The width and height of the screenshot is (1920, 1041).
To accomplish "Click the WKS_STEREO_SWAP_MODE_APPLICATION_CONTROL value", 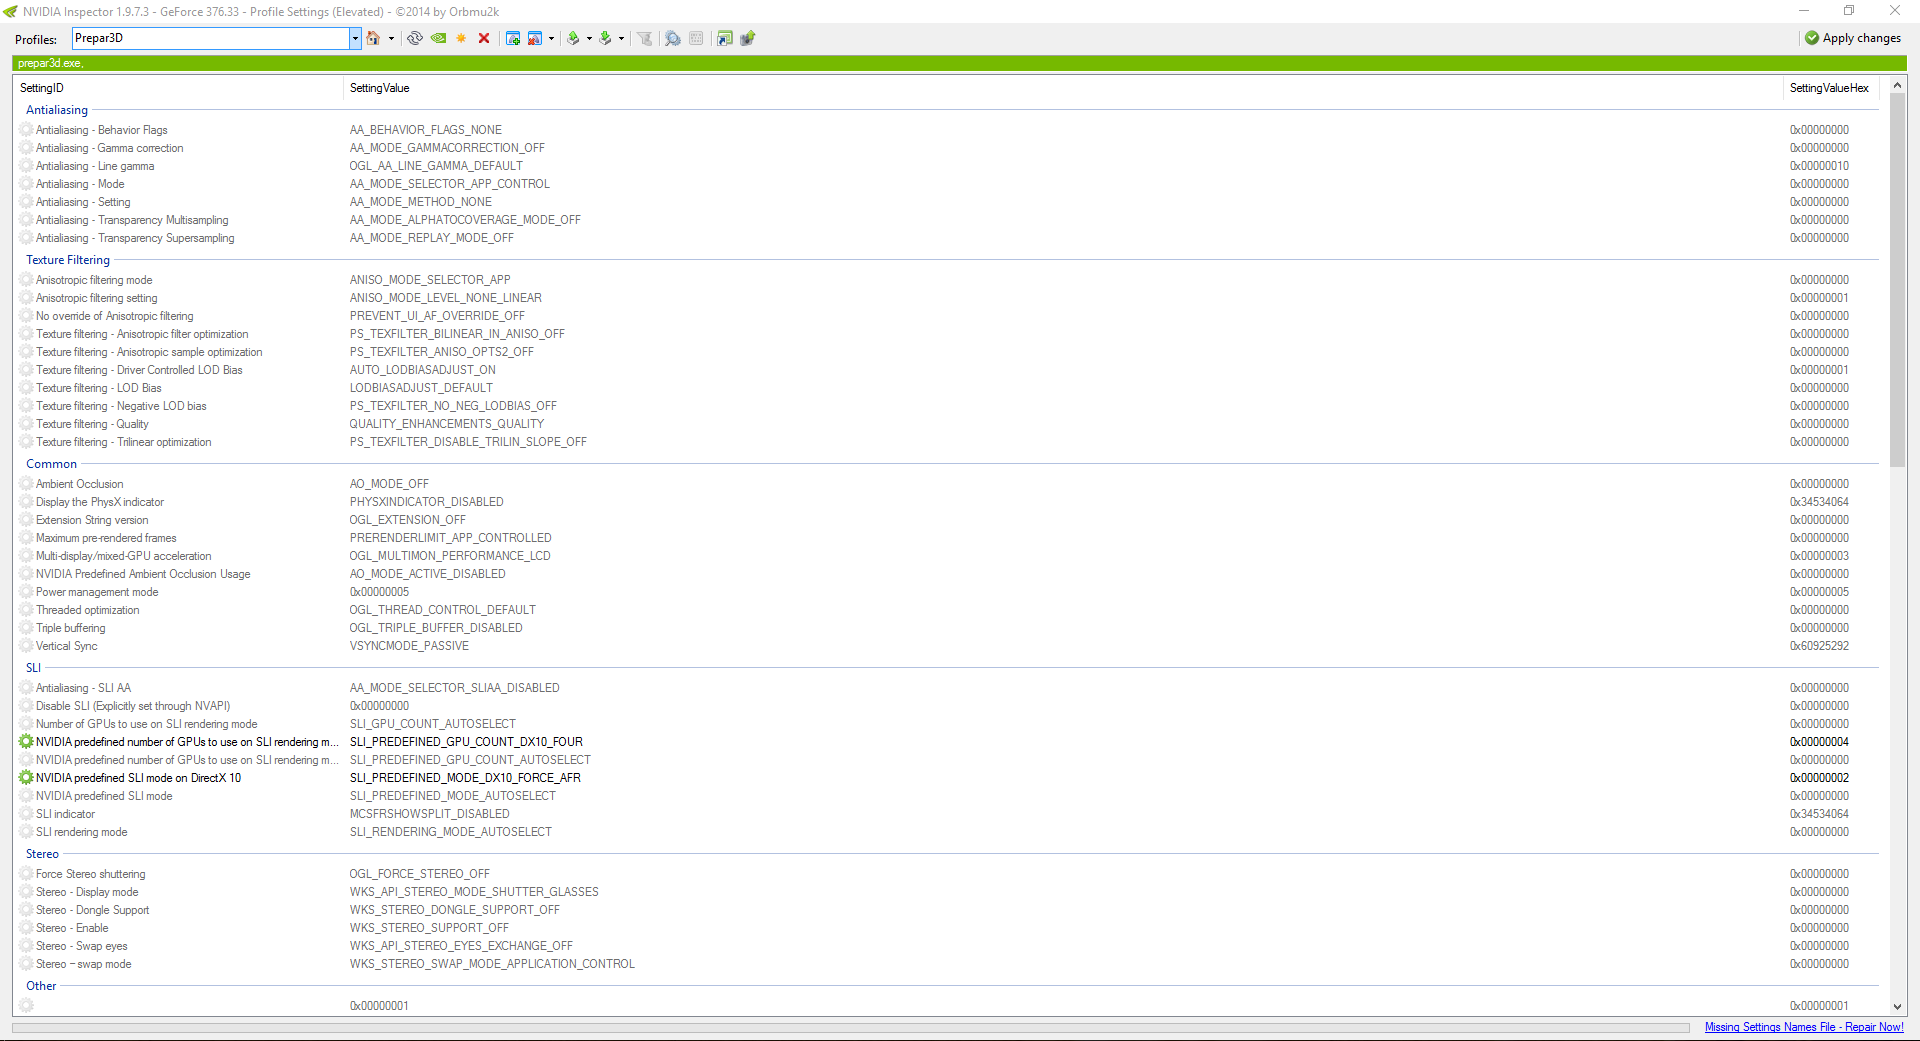I will [492, 964].
